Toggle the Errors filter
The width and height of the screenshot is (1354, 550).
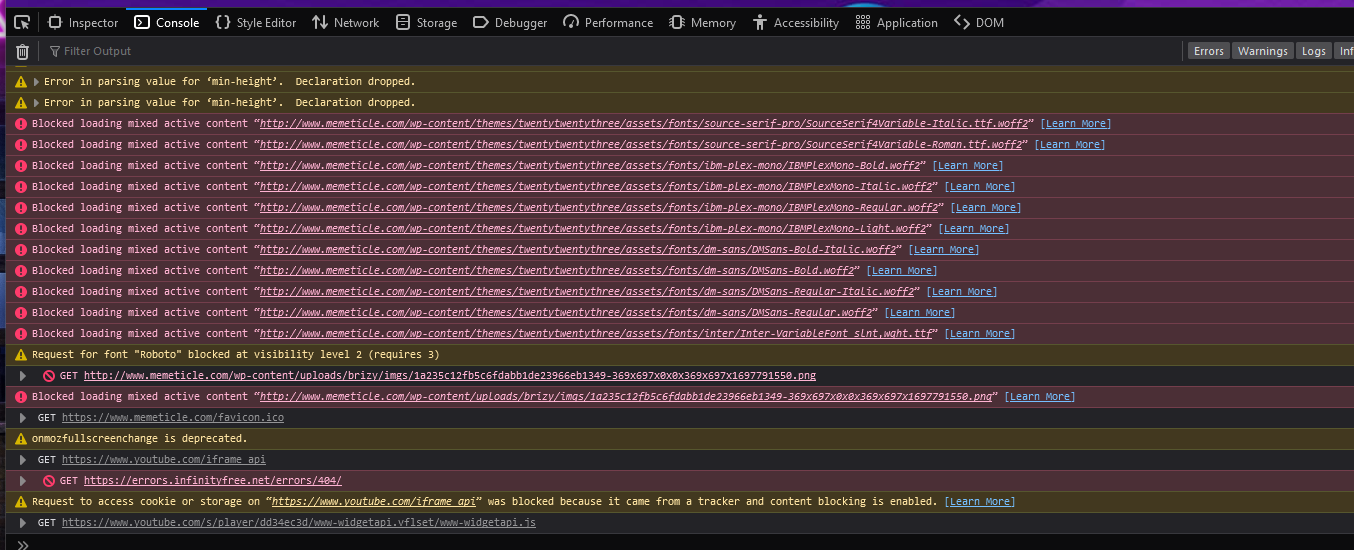tap(1208, 51)
